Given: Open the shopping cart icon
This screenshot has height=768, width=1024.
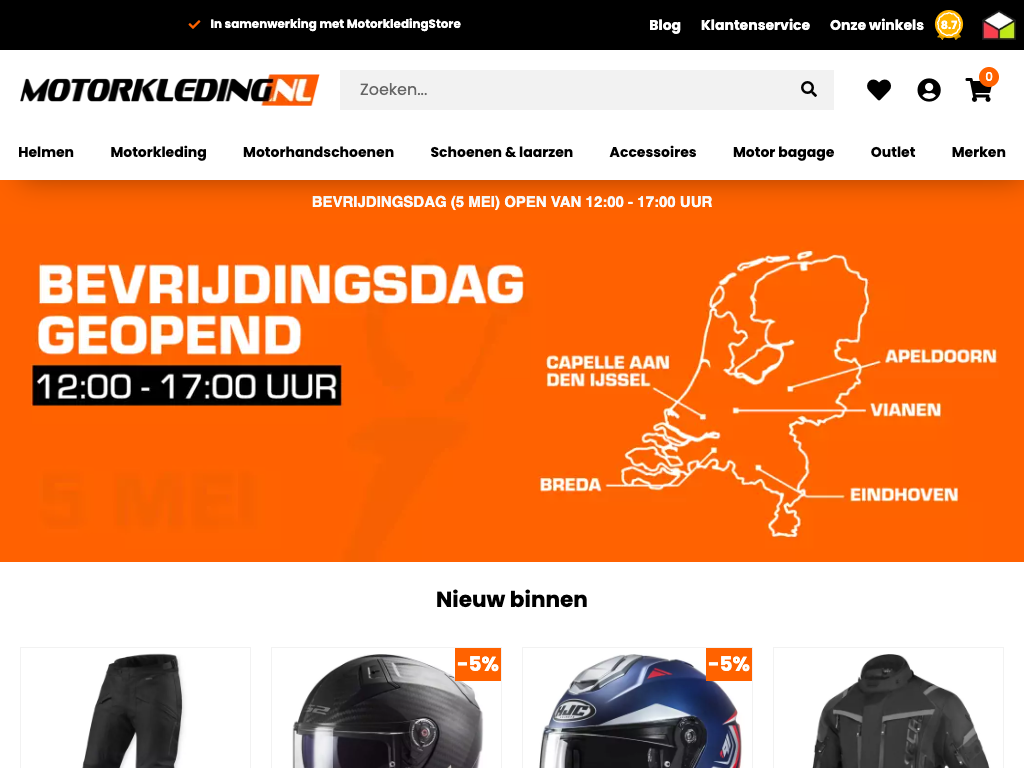Looking at the screenshot, I should pos(979,89).
